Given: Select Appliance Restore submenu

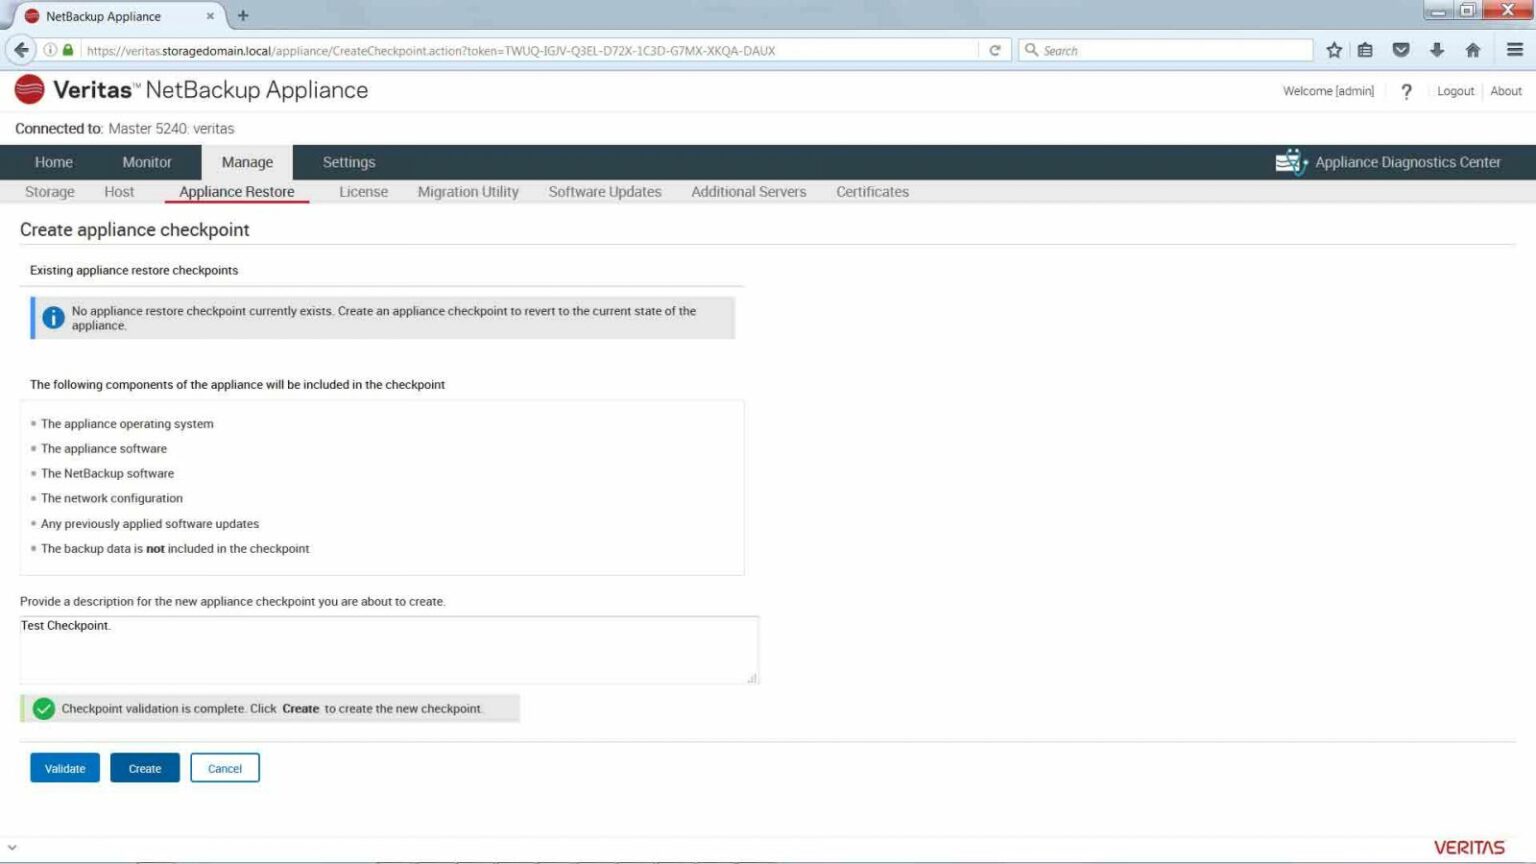Looking at the screenshot, I should pos(237,192).
